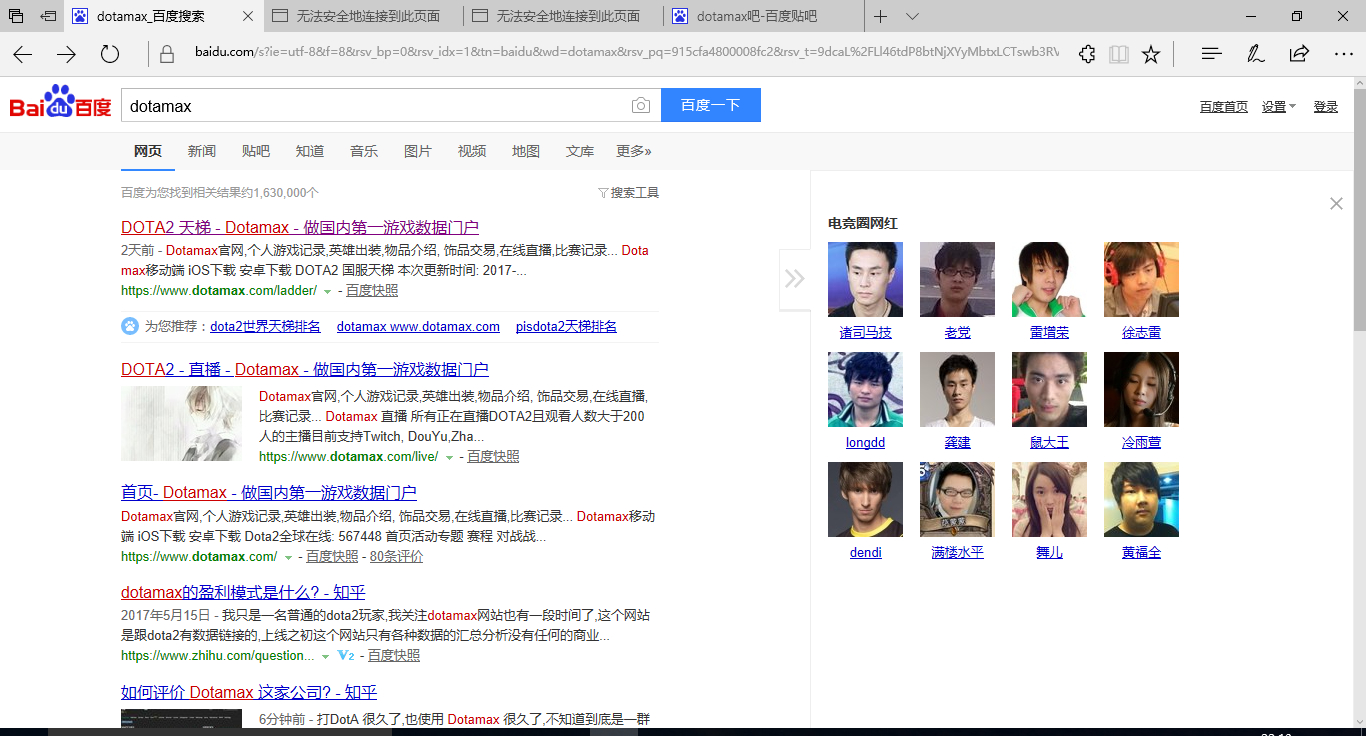Go forward with the right arrow
Screen dimensions: 1366x736
click(66, 54)
